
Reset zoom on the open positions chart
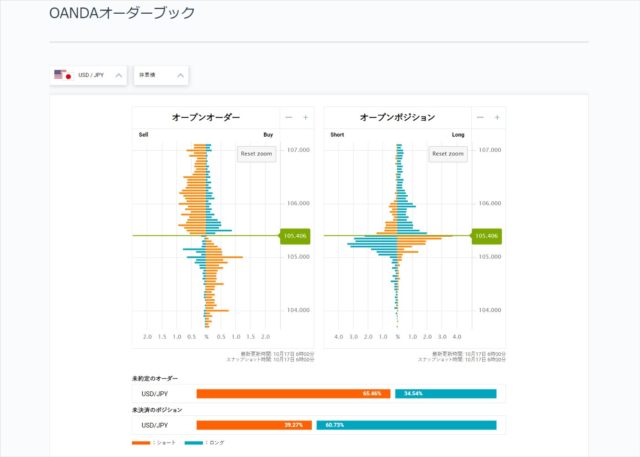click(x=448, y=154)
